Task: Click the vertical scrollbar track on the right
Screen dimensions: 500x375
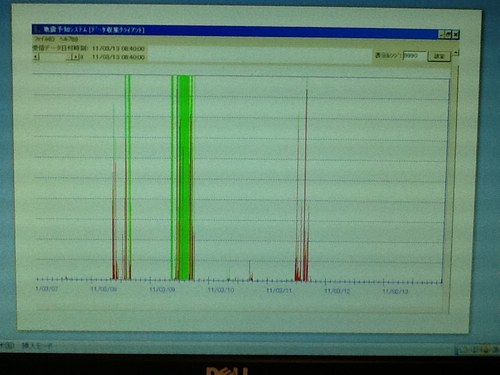Action: pyautogui.click(x=454, y=187)
